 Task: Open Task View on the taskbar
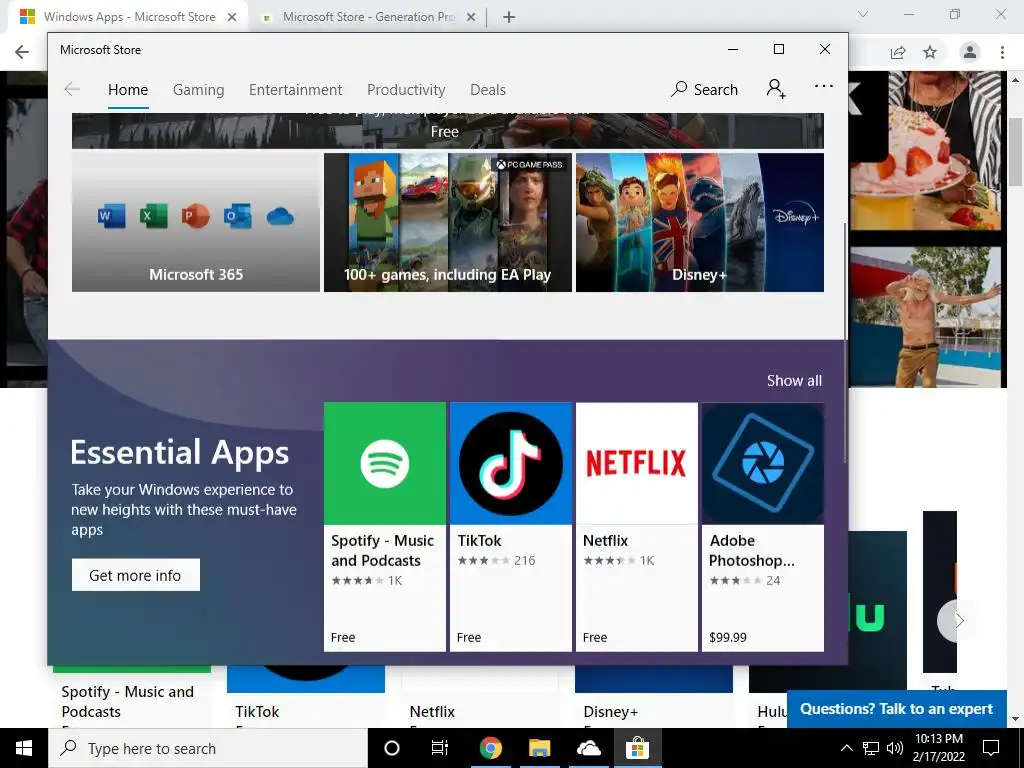pos(440,748)
